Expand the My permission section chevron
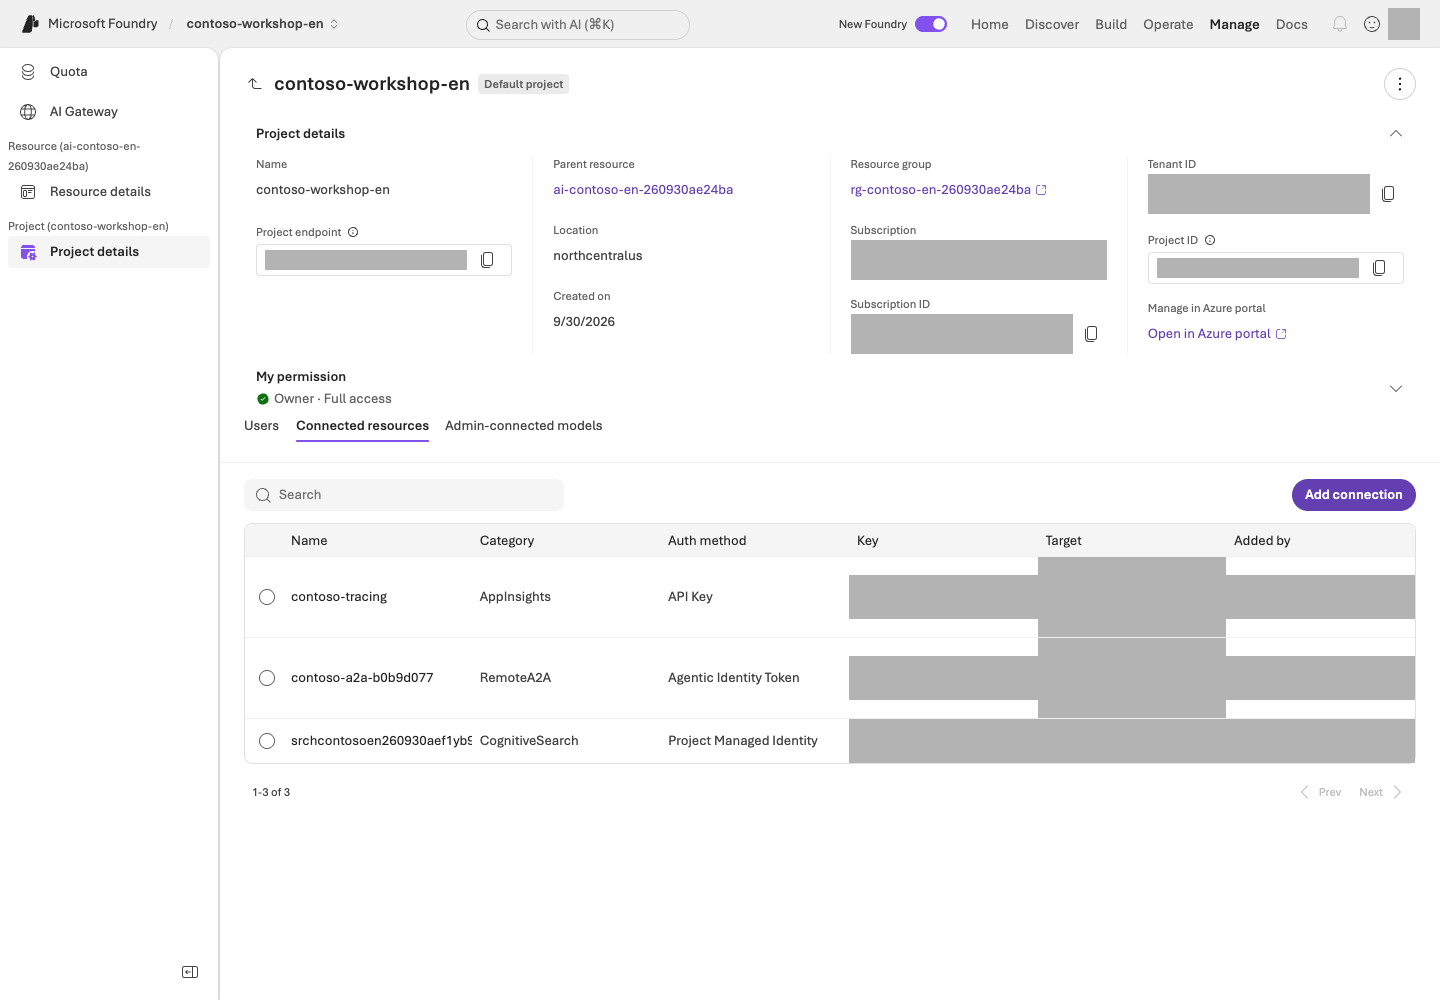This screenshot has height=1000, width=1440. tap(1396, 388)
